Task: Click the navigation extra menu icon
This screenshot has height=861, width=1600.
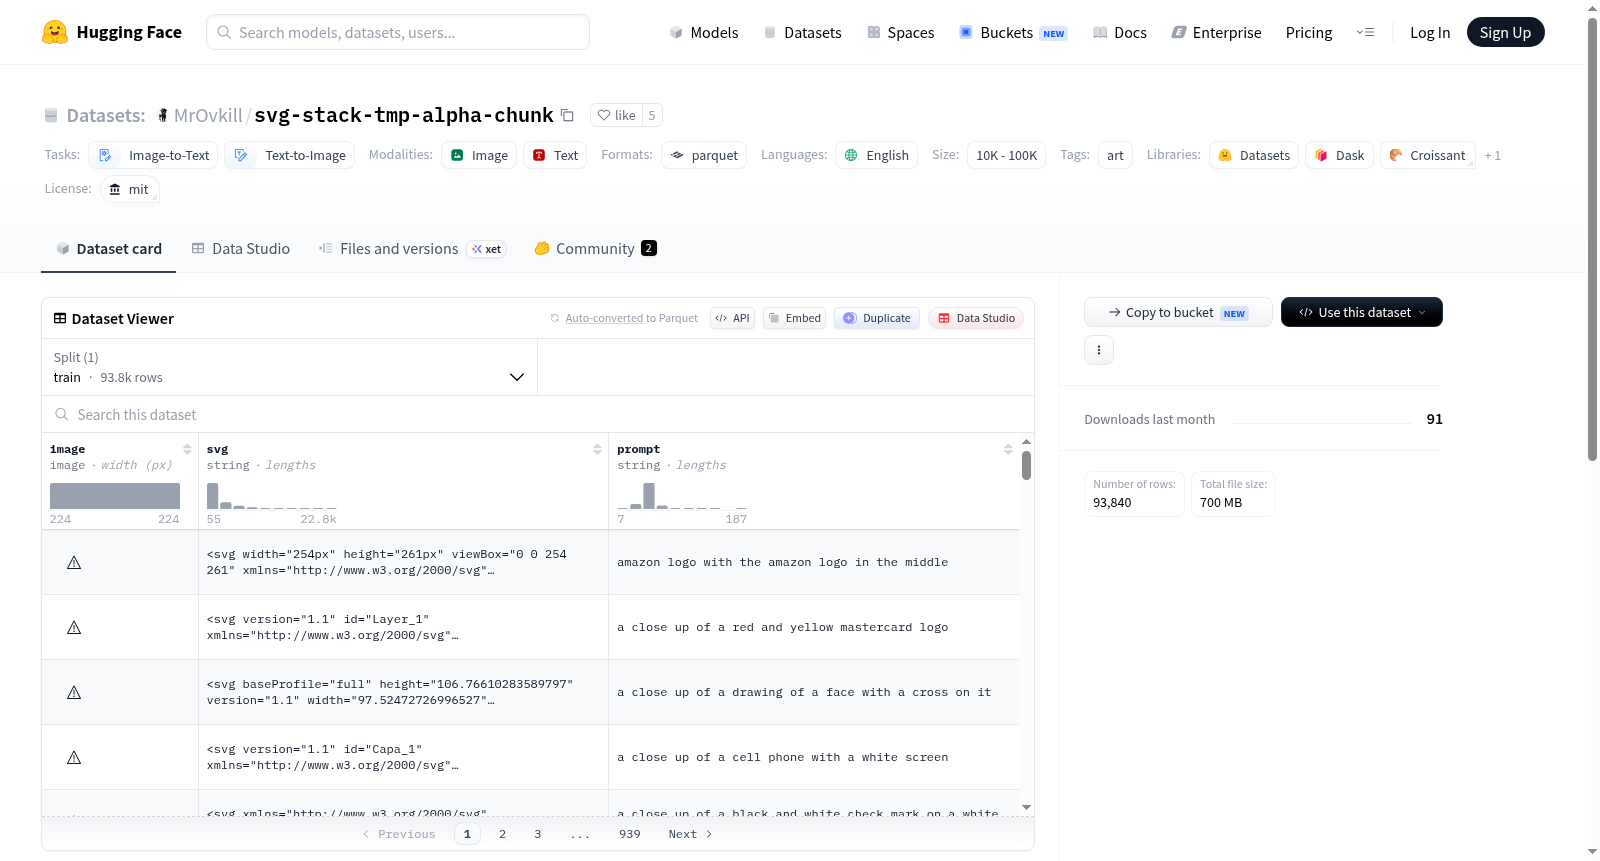Action: pos(1365,32)
